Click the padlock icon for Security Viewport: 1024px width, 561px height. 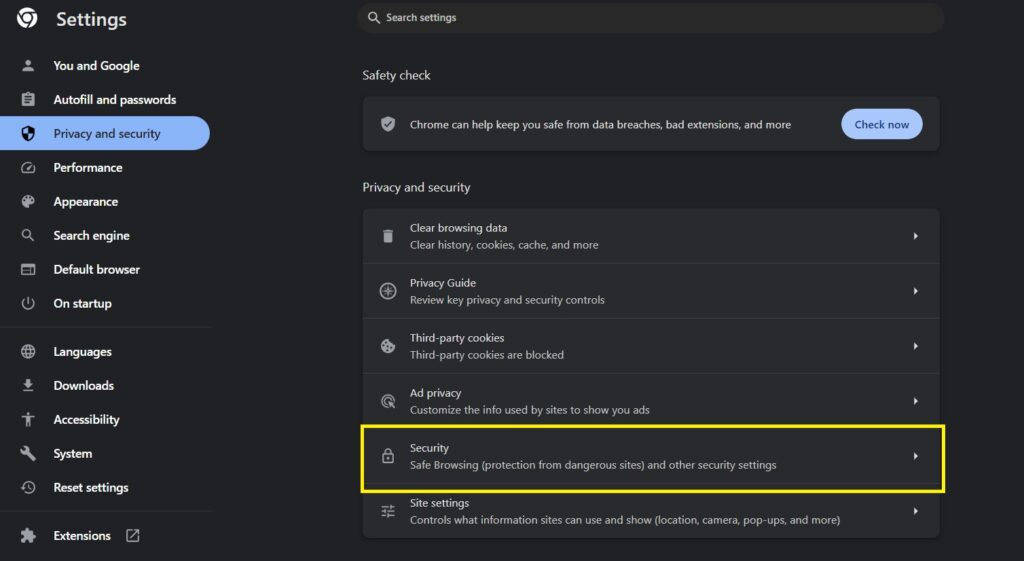click(388, 456)
